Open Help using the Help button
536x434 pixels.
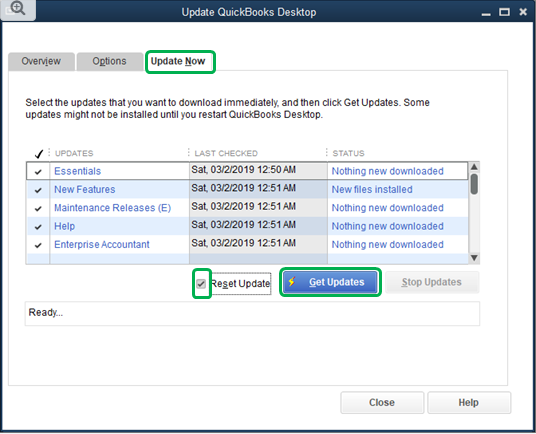point(469,403)
